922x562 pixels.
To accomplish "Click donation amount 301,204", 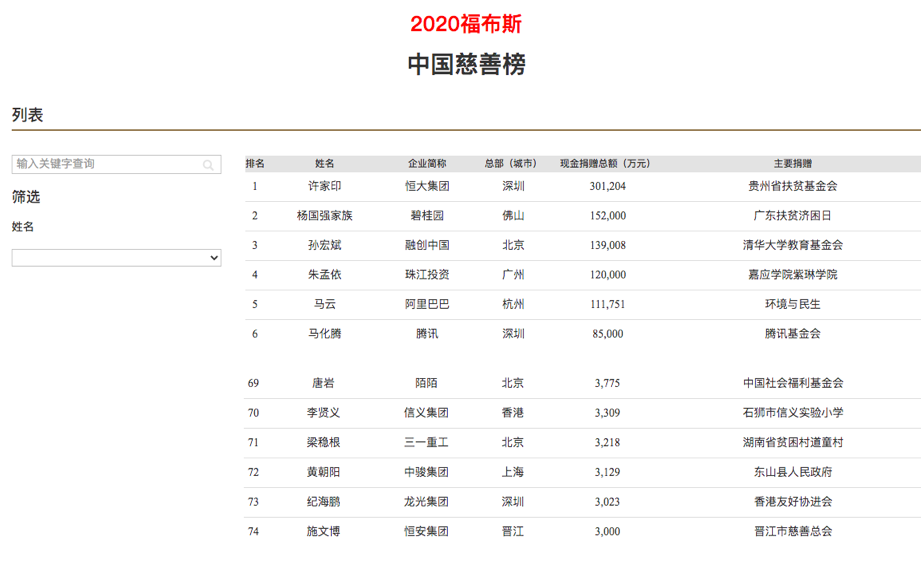I will tap(607, 186).
